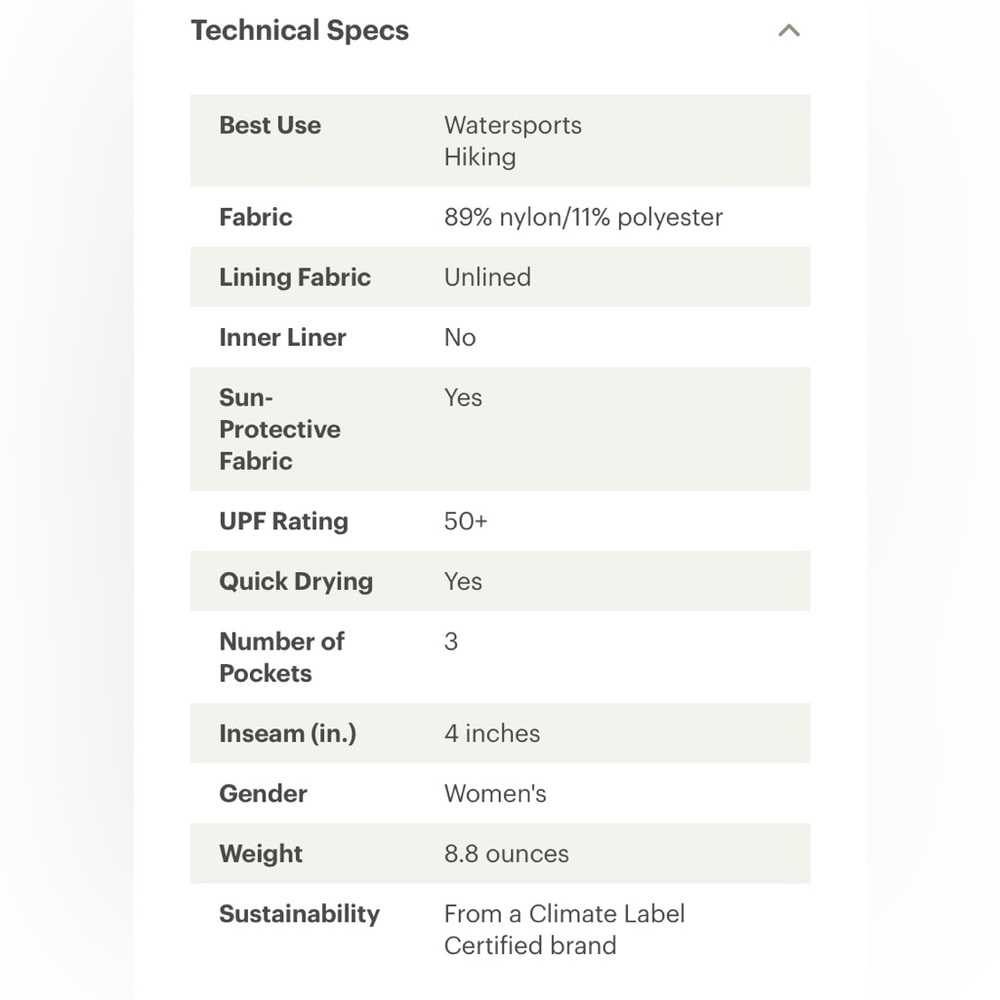The height and width of the screenshot is (1000, 1000).
Task: Click the 50+ UPF value
Action: pyautogui.click(x=466, y=521)
